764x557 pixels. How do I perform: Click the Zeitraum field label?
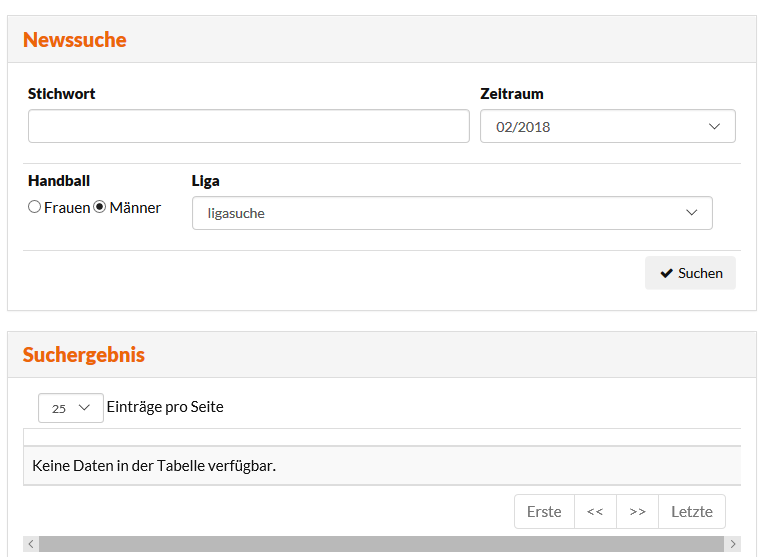point(512,94)
